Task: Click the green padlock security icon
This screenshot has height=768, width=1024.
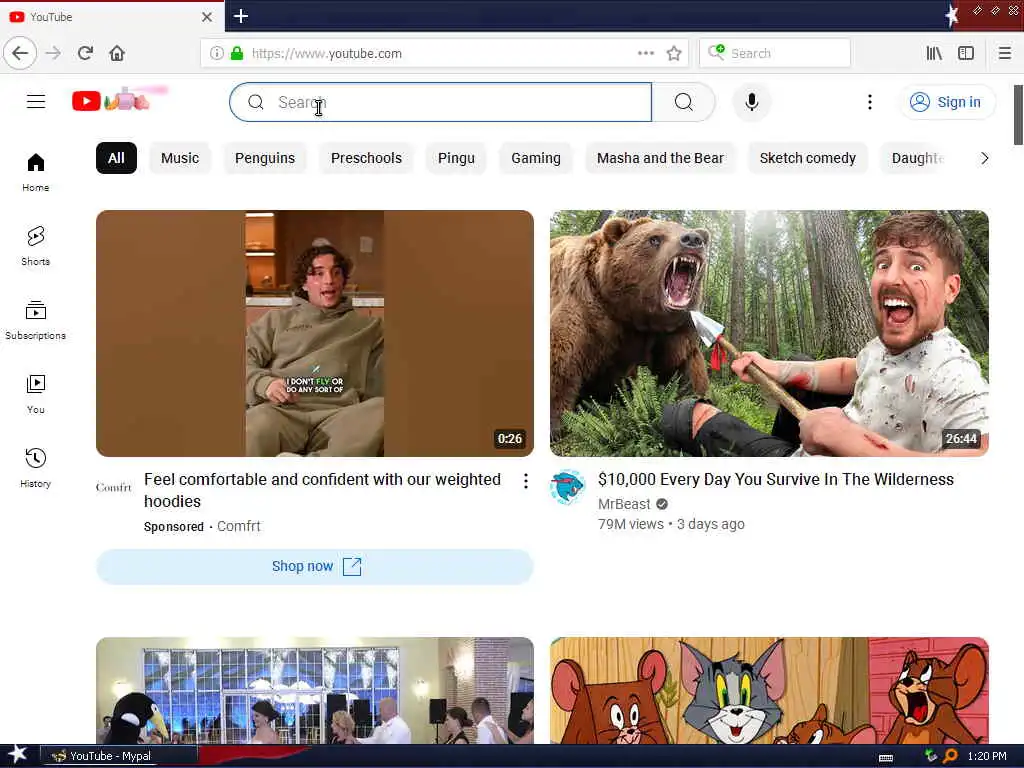Action: coord(237,53)
